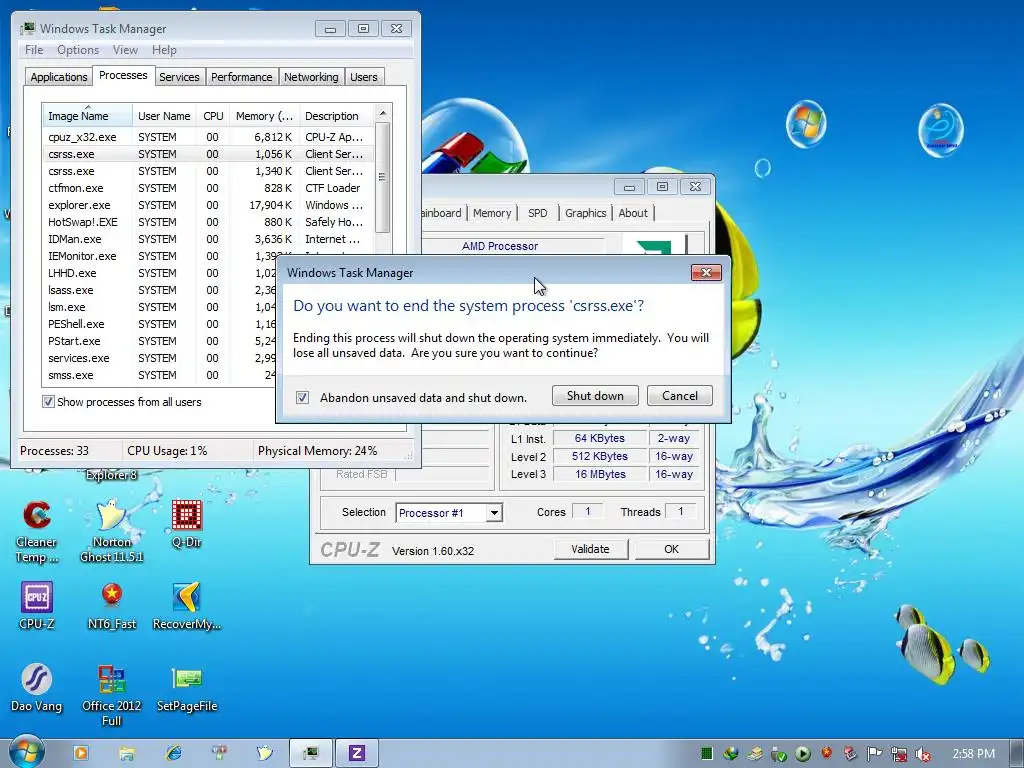Click the Norton Ghost taskbar icon
This screenshot has height=768, width=1024.
pyautogui.click(x=264, y=753)
